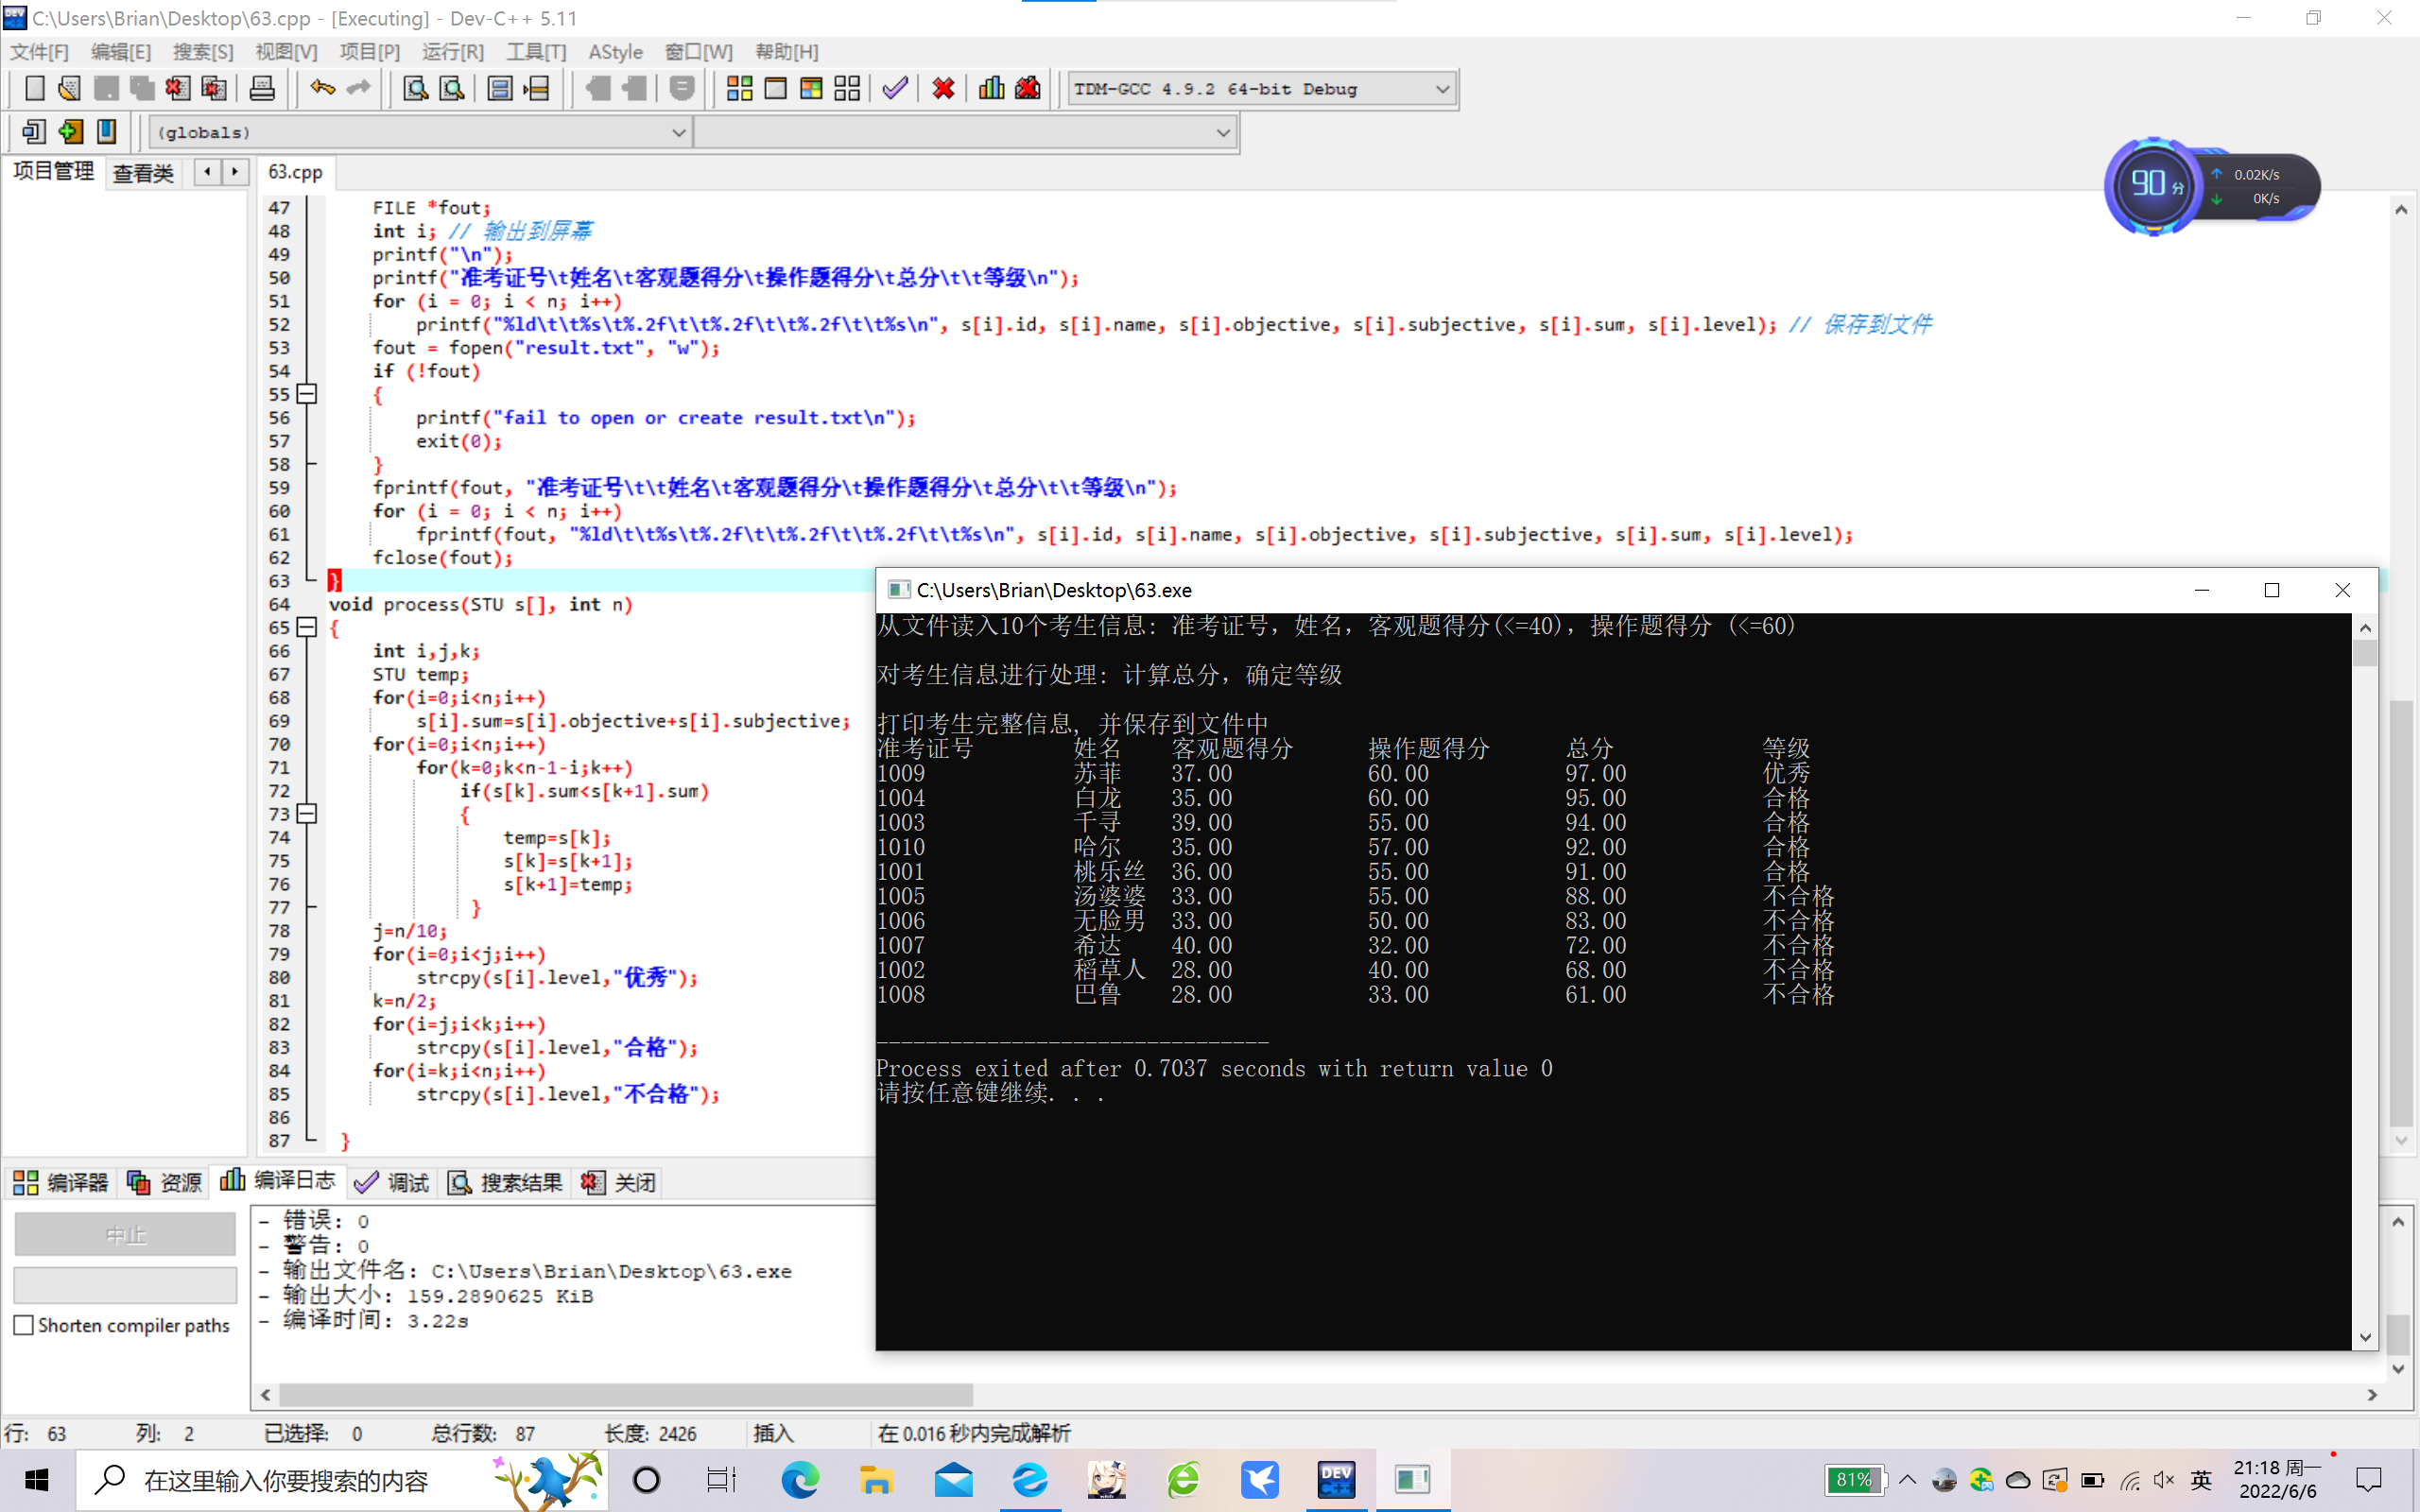Click the 关闭 button in bottom panel

(620, 1182)
